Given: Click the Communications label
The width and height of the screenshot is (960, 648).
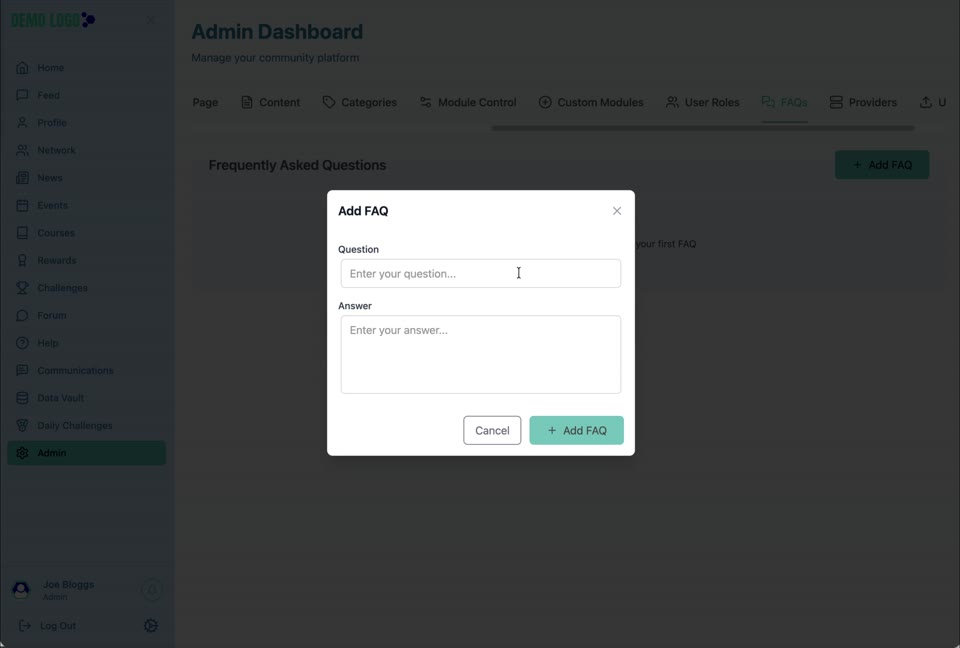Looking at the screenshot, I should (x=75, y=371).
